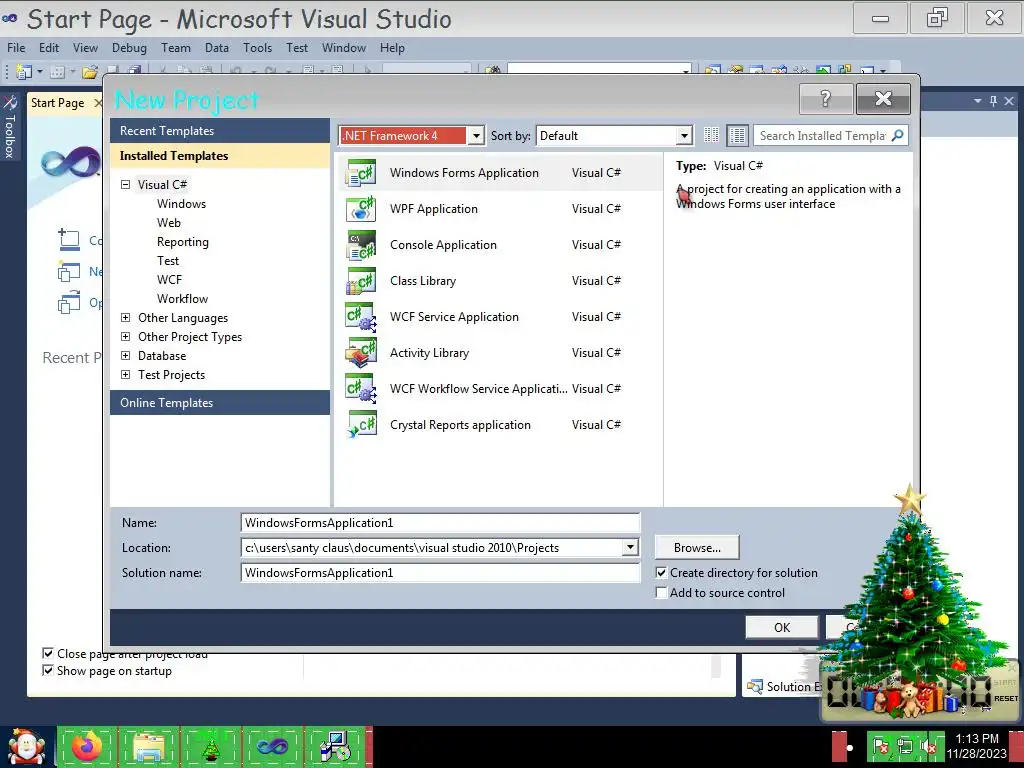Pick the WCF Workflow Service Application icon

(x=360, y=389)
